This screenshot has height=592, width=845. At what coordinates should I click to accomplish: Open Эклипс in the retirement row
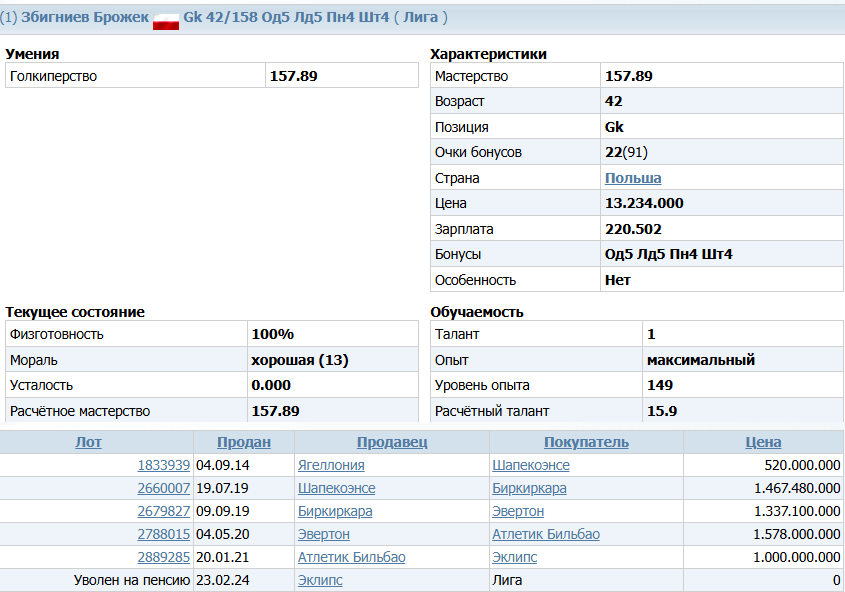click(x=320, y=580)
